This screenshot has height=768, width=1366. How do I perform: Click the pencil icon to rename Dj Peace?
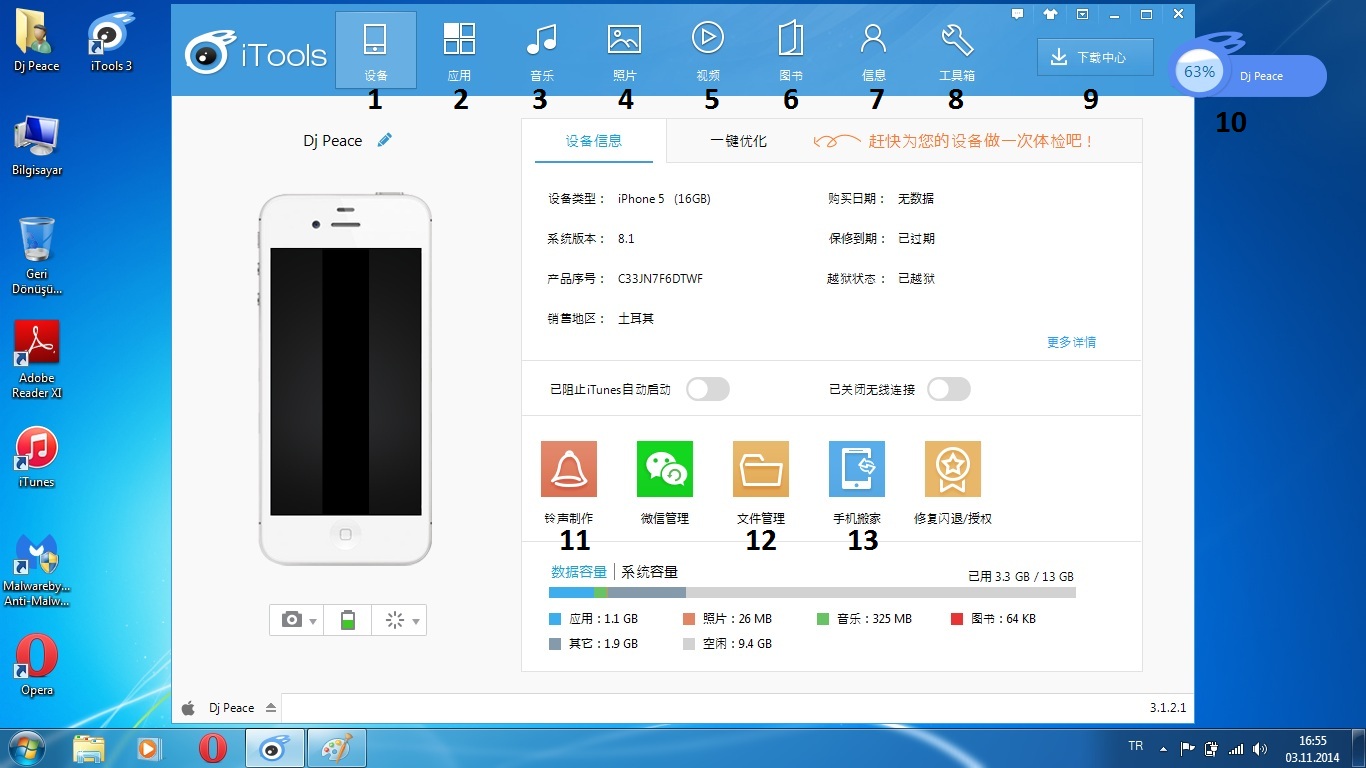pyautogui.click(x=385, y=141)
